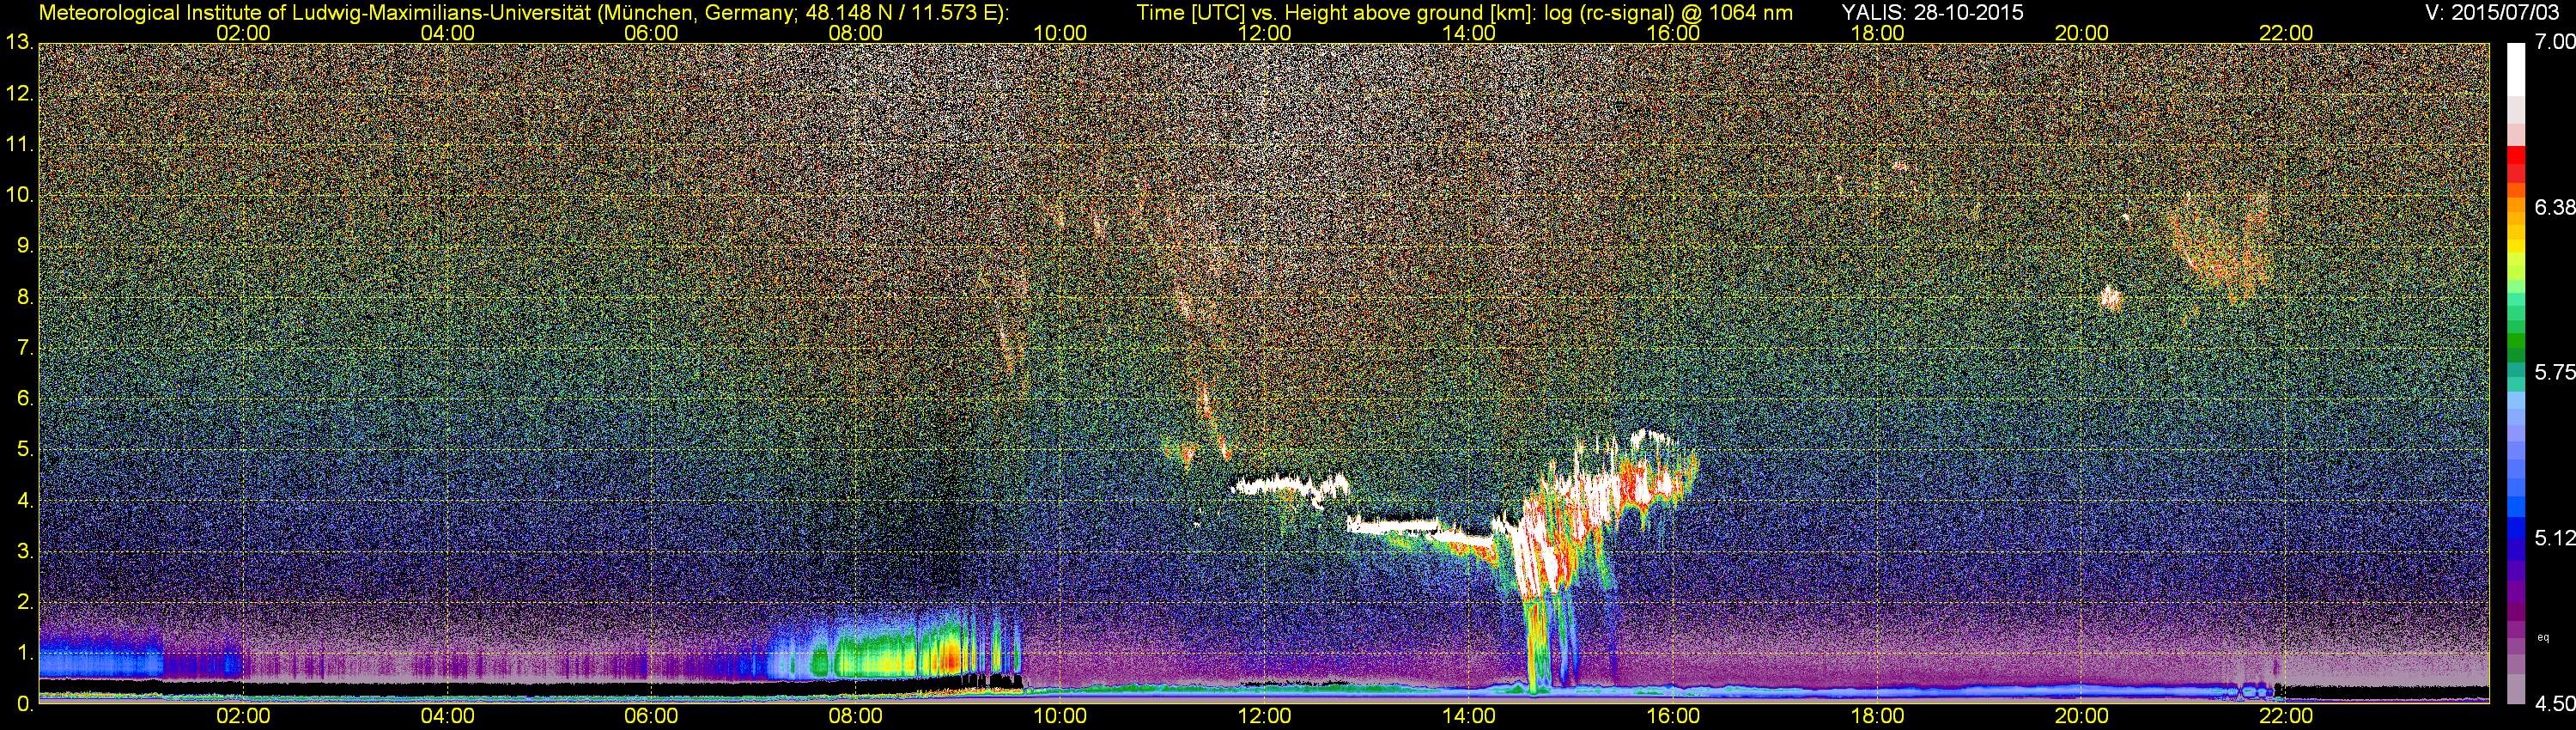Viewport: 2576px width, 730px height.
Task: Click the 5.75 color scale value
Action: (2555, 372)
